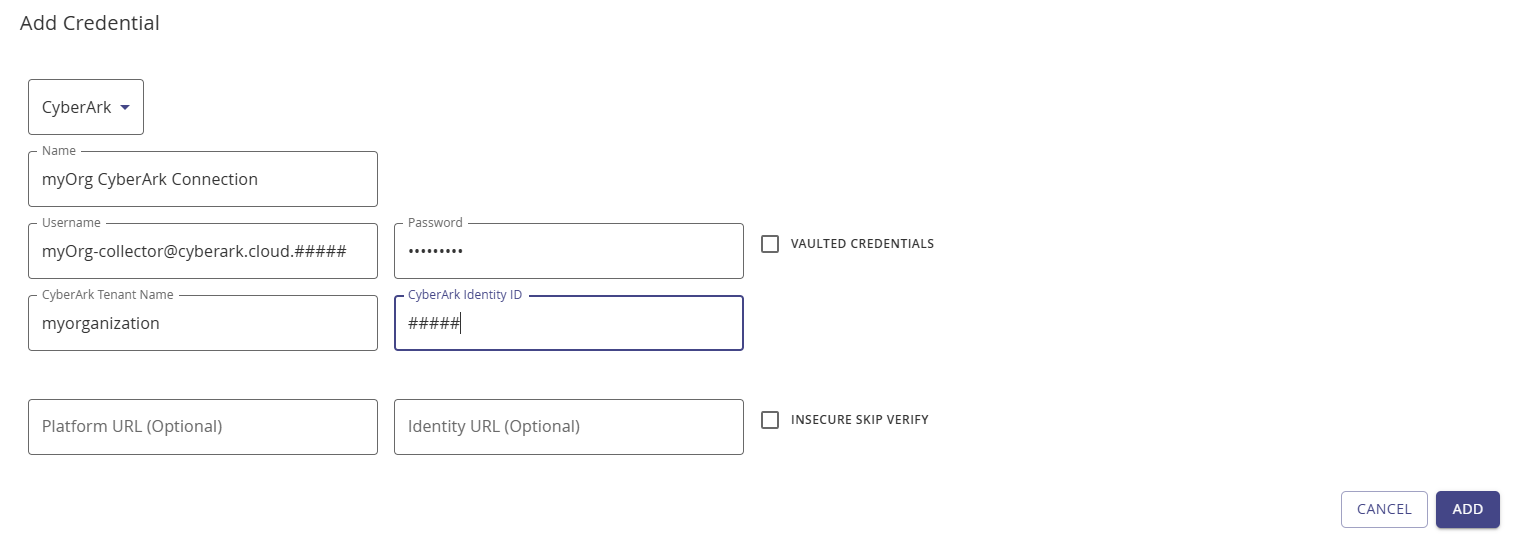The height and width of the screenshot is (545, 1522).
Task: Focus the Platform URL (Optional) field
Action: point(203,427)
